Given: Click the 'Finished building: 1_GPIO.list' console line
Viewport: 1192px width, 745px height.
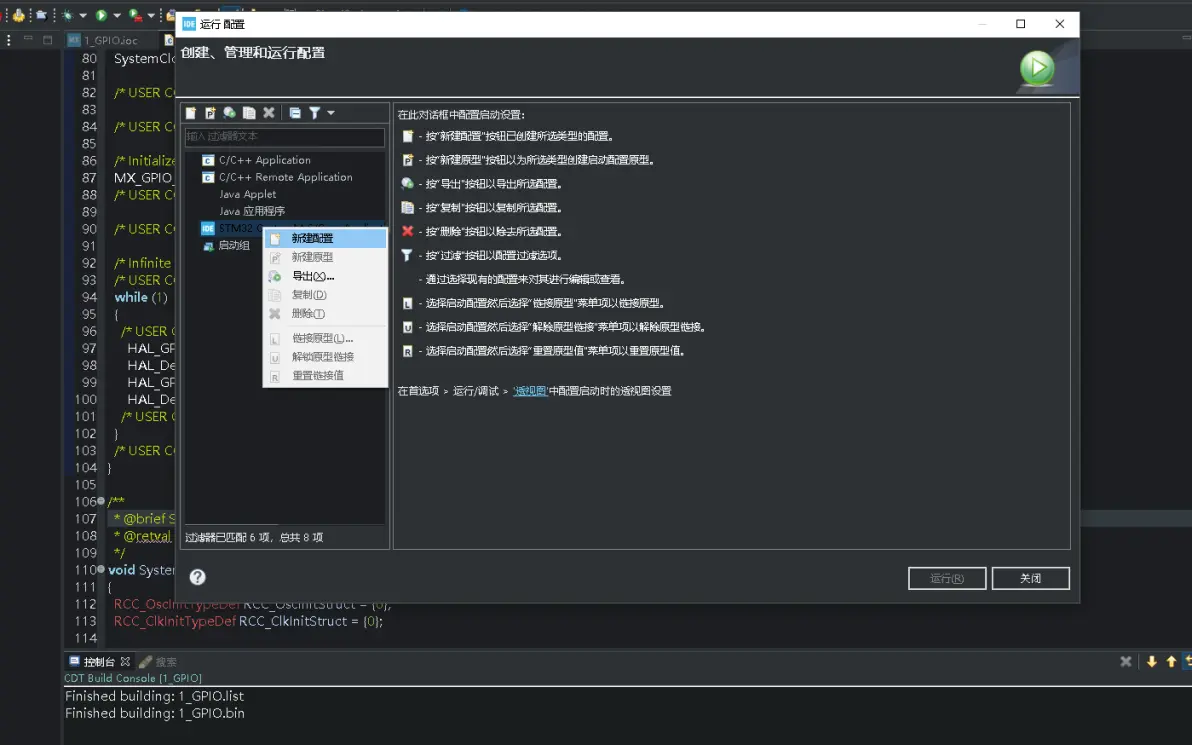Looking at the screenshot, I should (x=154, y=696).
